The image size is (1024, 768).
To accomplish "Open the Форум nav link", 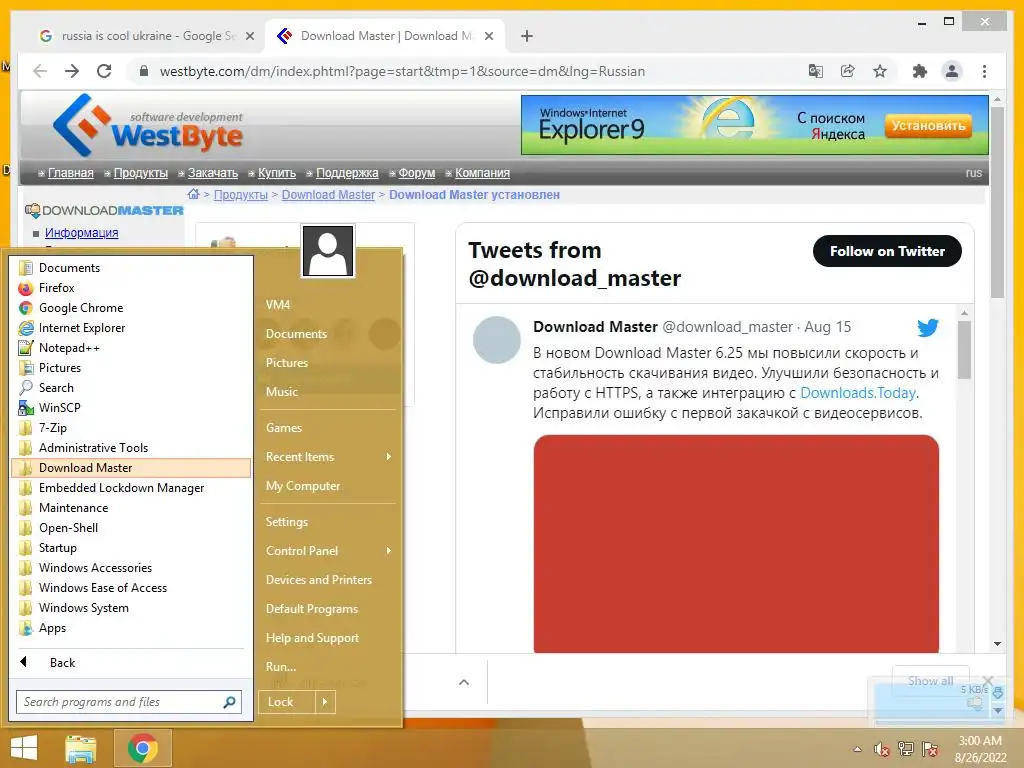I will point(417,173).
